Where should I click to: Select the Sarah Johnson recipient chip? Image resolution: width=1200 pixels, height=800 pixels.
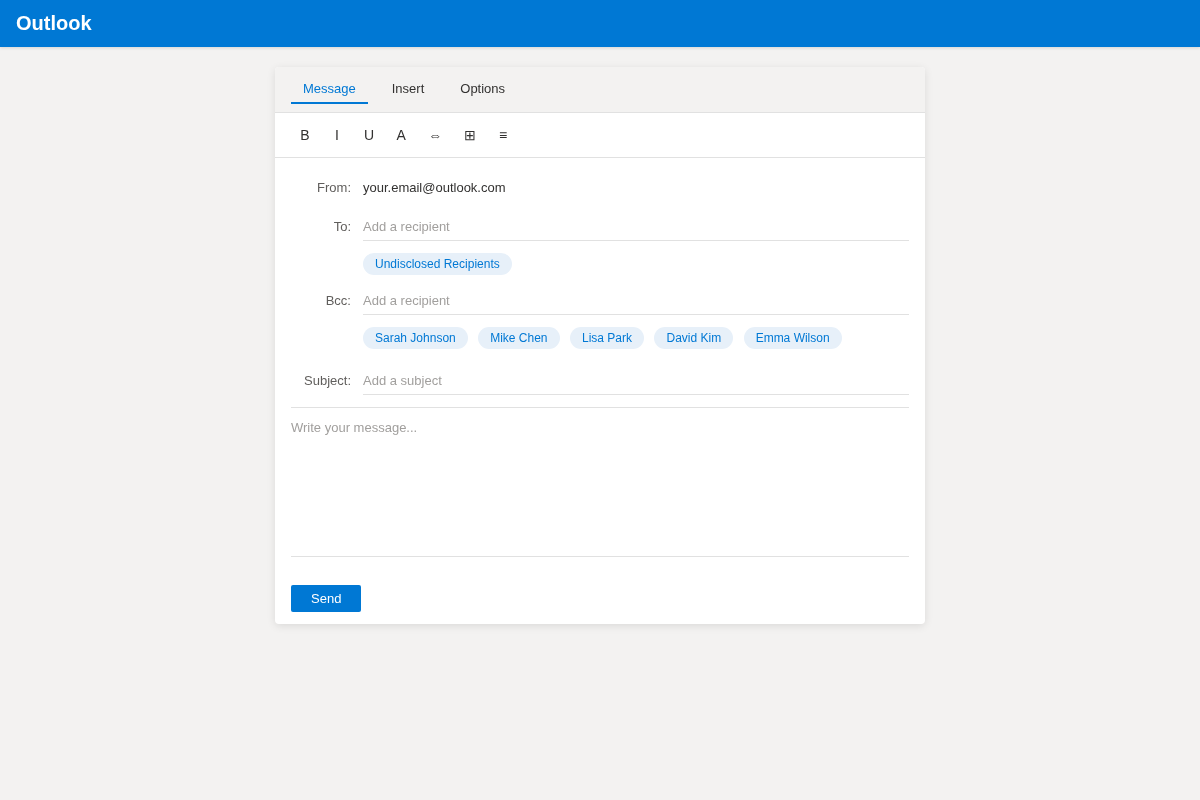415,337
